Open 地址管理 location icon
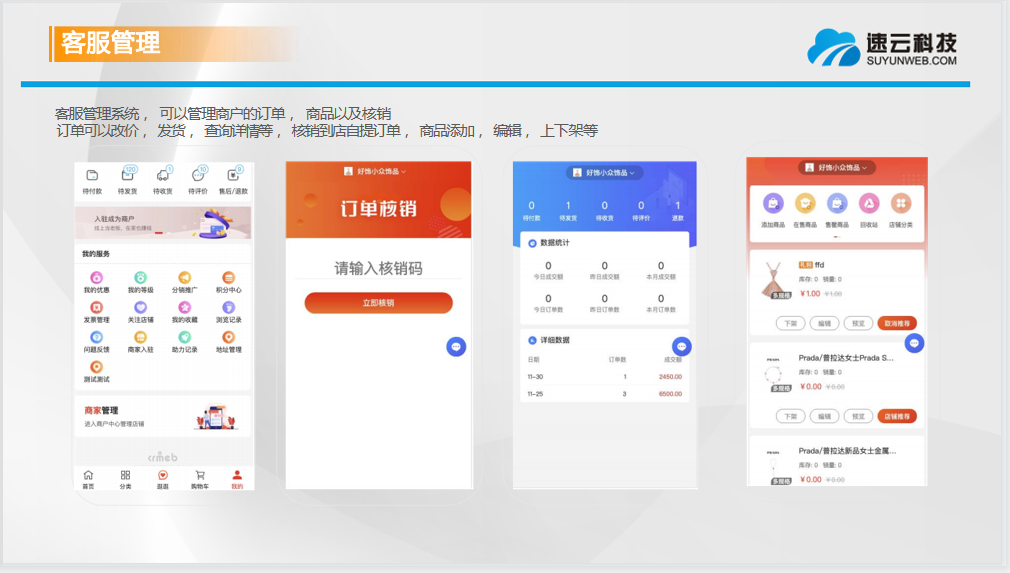This screenshot has height=573, width=1010. coord(229,337)
